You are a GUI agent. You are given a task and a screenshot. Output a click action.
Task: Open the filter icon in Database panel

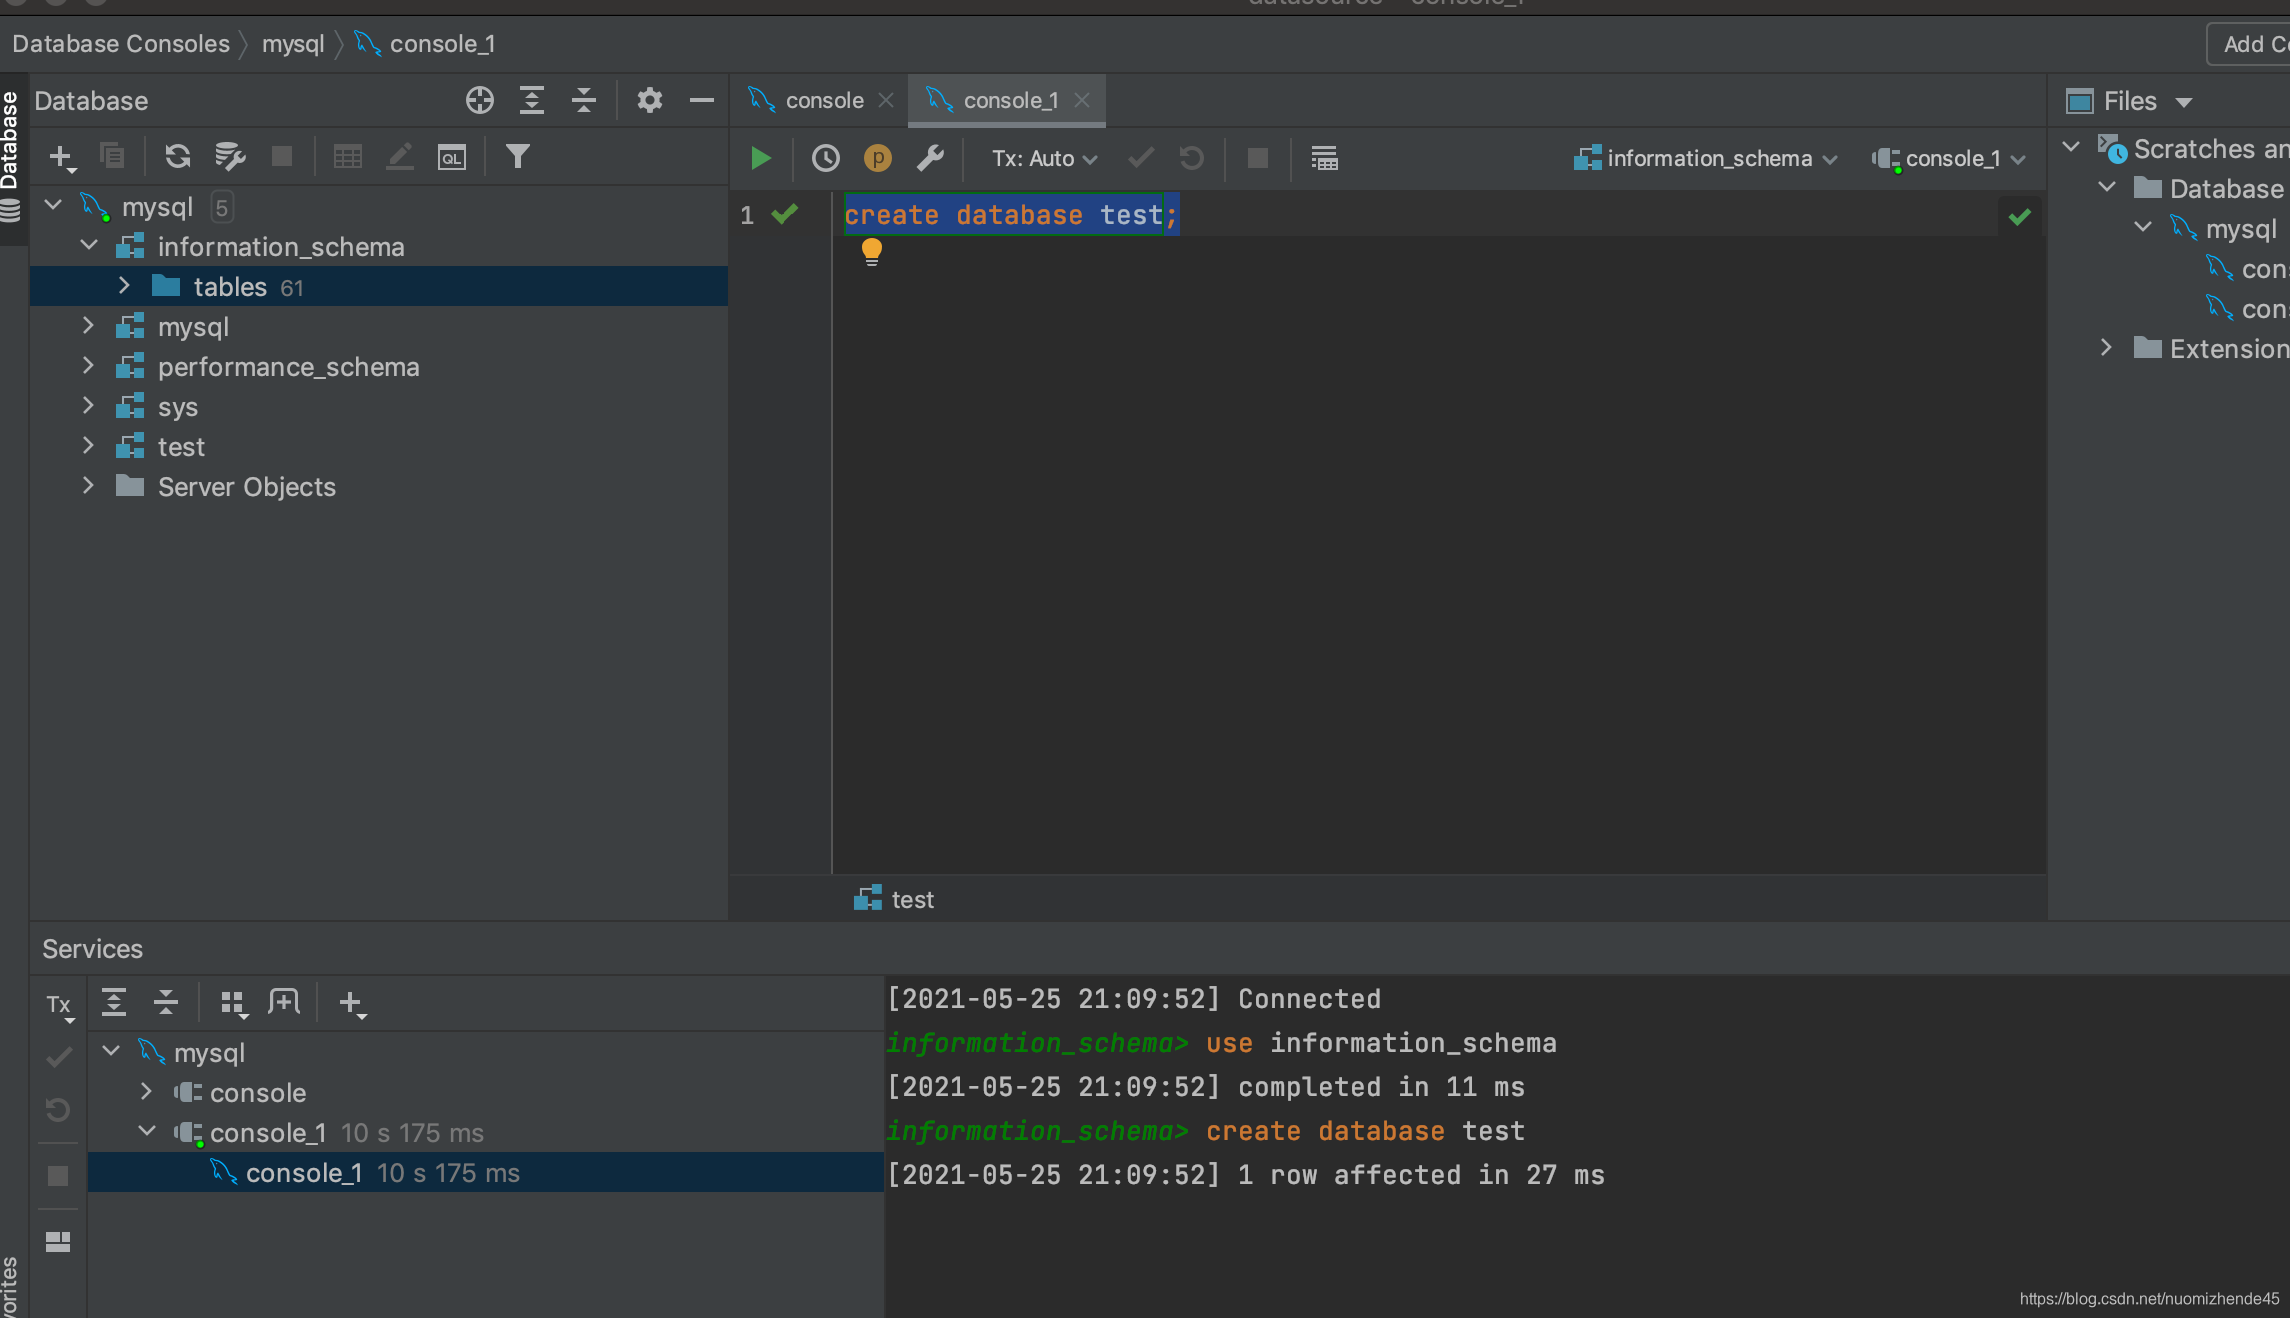[x=517, y=156]
